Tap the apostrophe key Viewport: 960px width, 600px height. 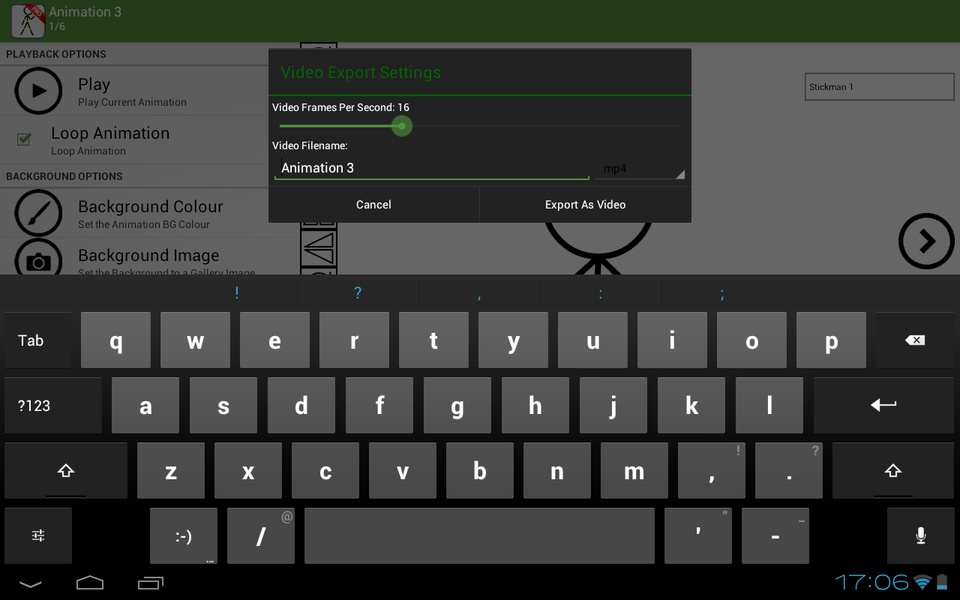[x=698, y=536]
